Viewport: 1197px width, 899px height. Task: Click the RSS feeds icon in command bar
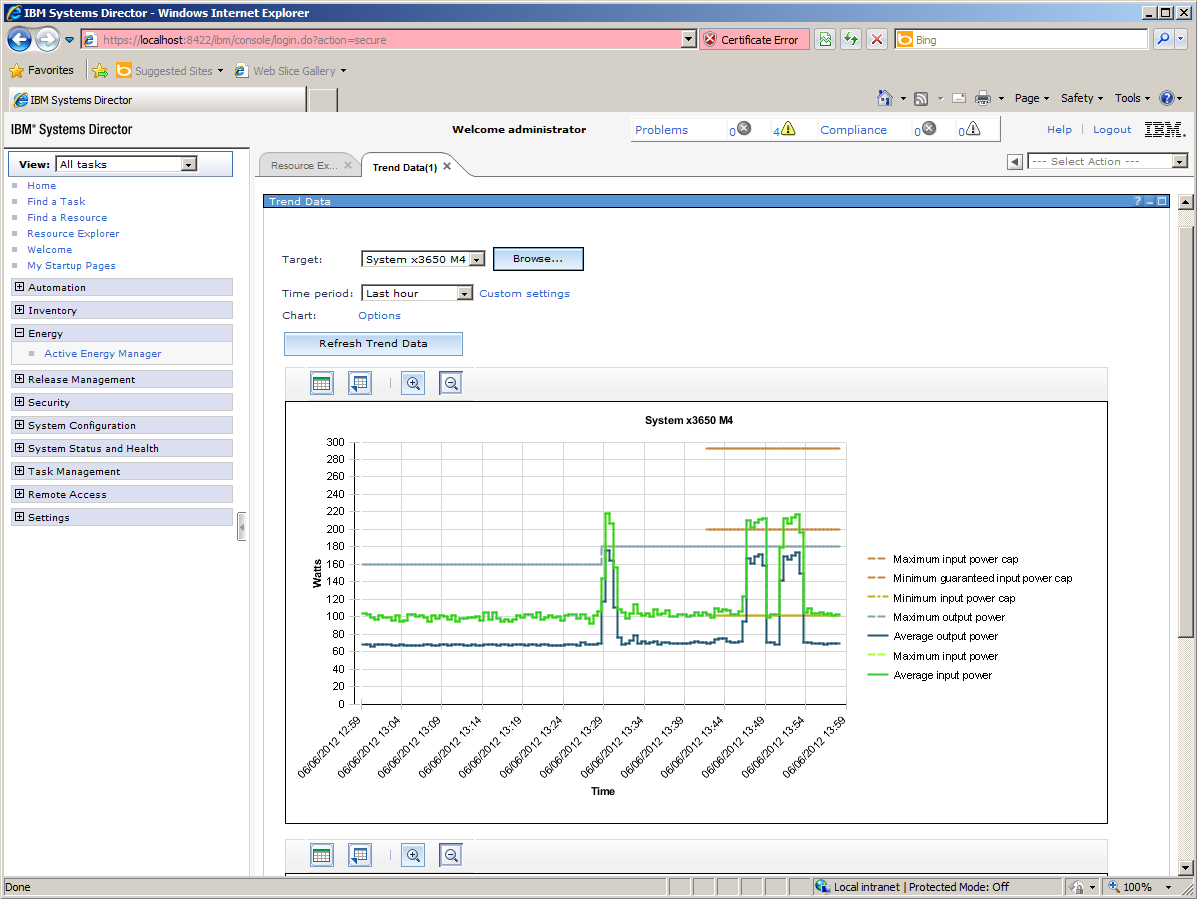[x=921, y=98]
